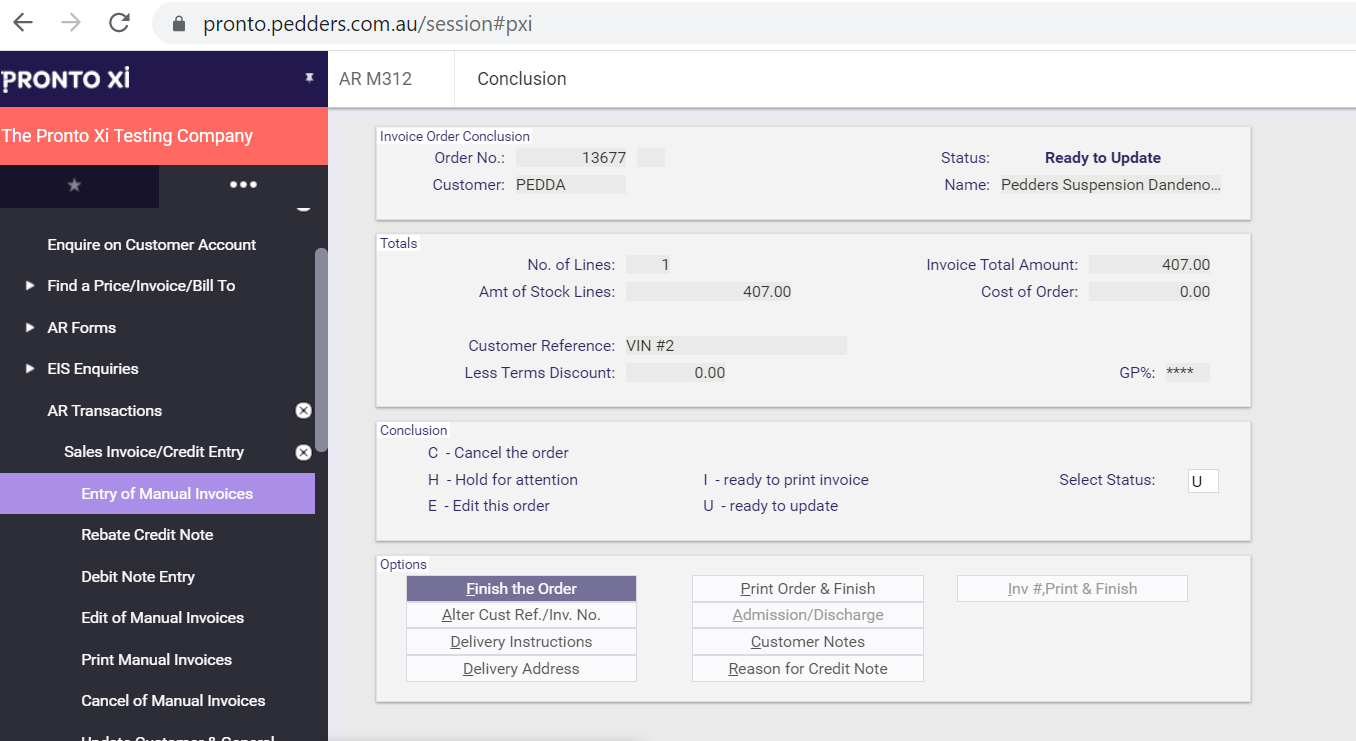Image resolution: width=1356 pixels, height=741 pixels.
Task: Click the Customer field PEDDA
Action: pos(571,185)
